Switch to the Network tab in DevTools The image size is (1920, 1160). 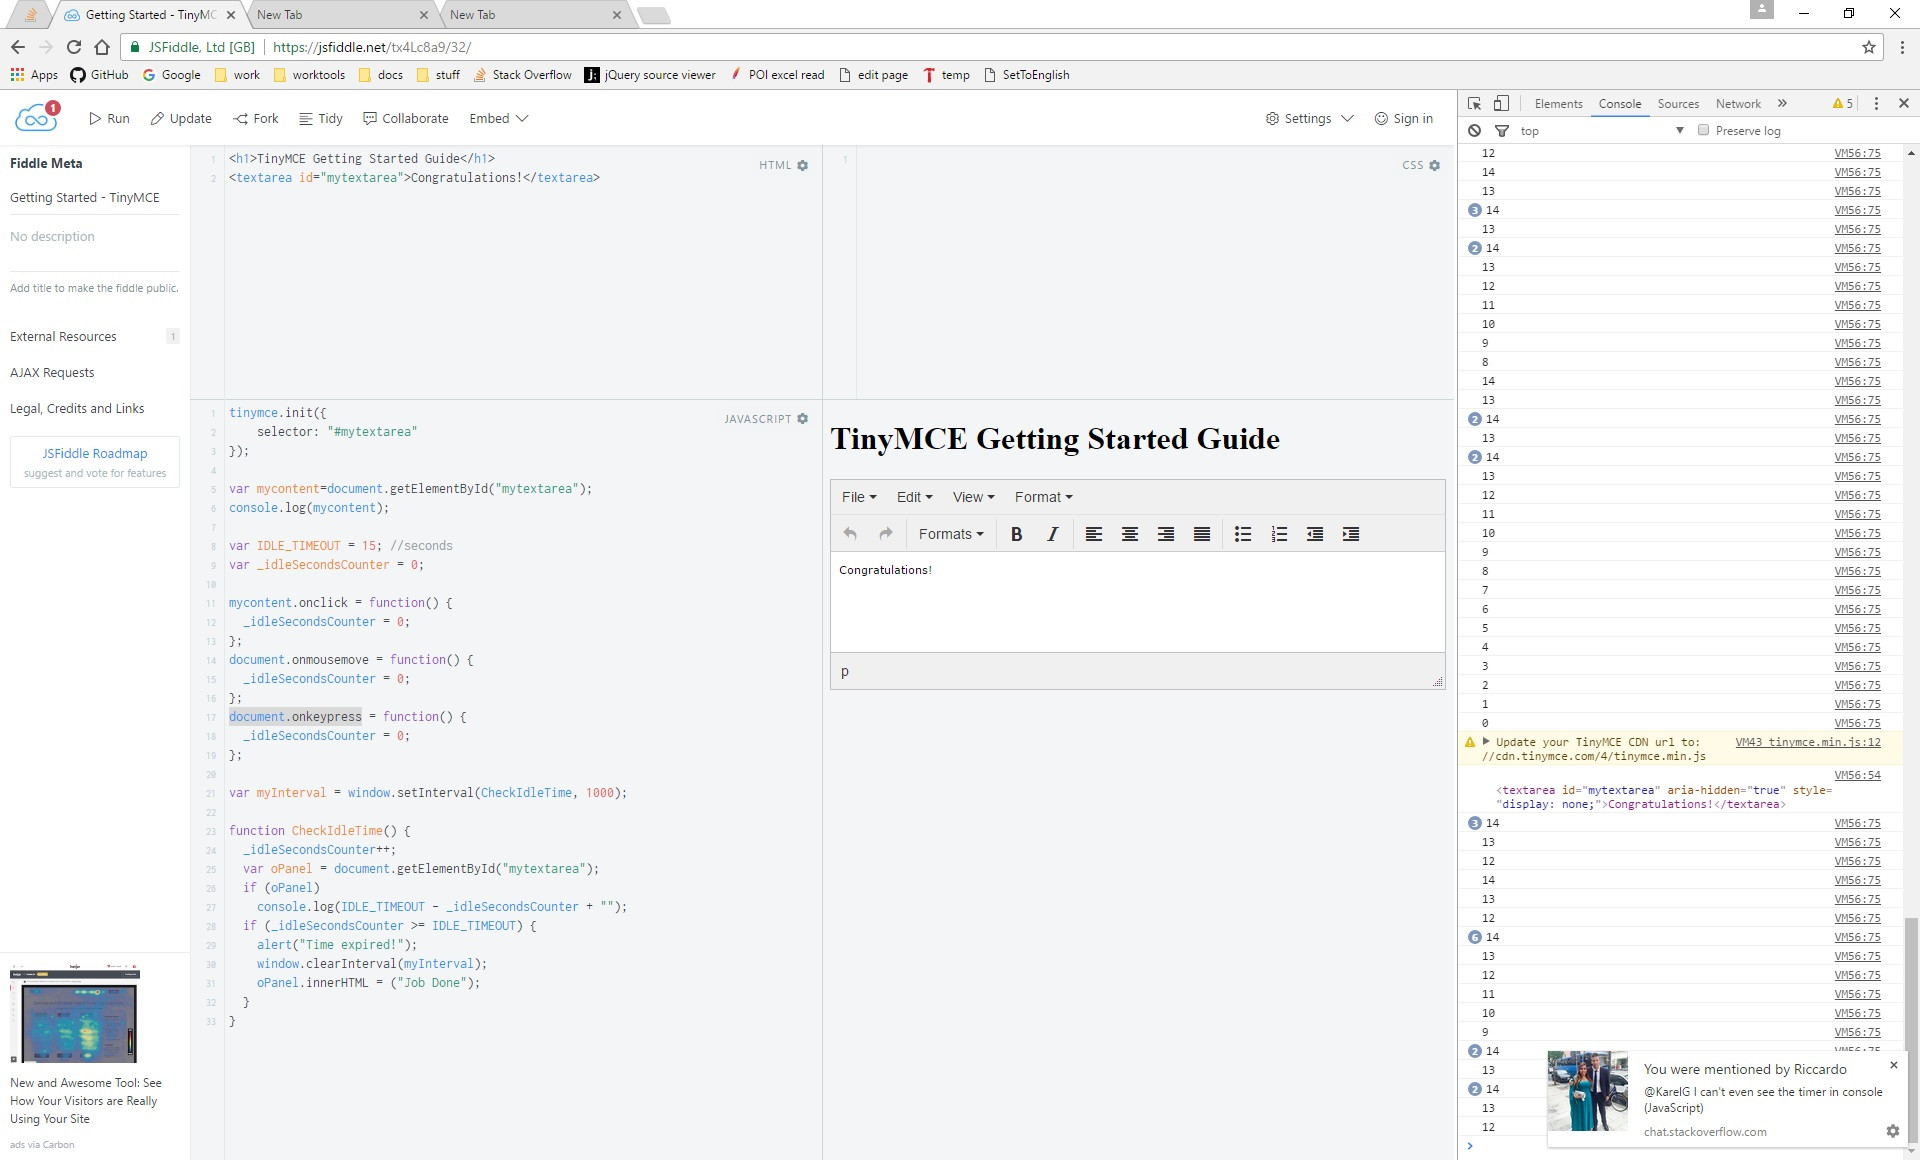(x=1738, y=103)
